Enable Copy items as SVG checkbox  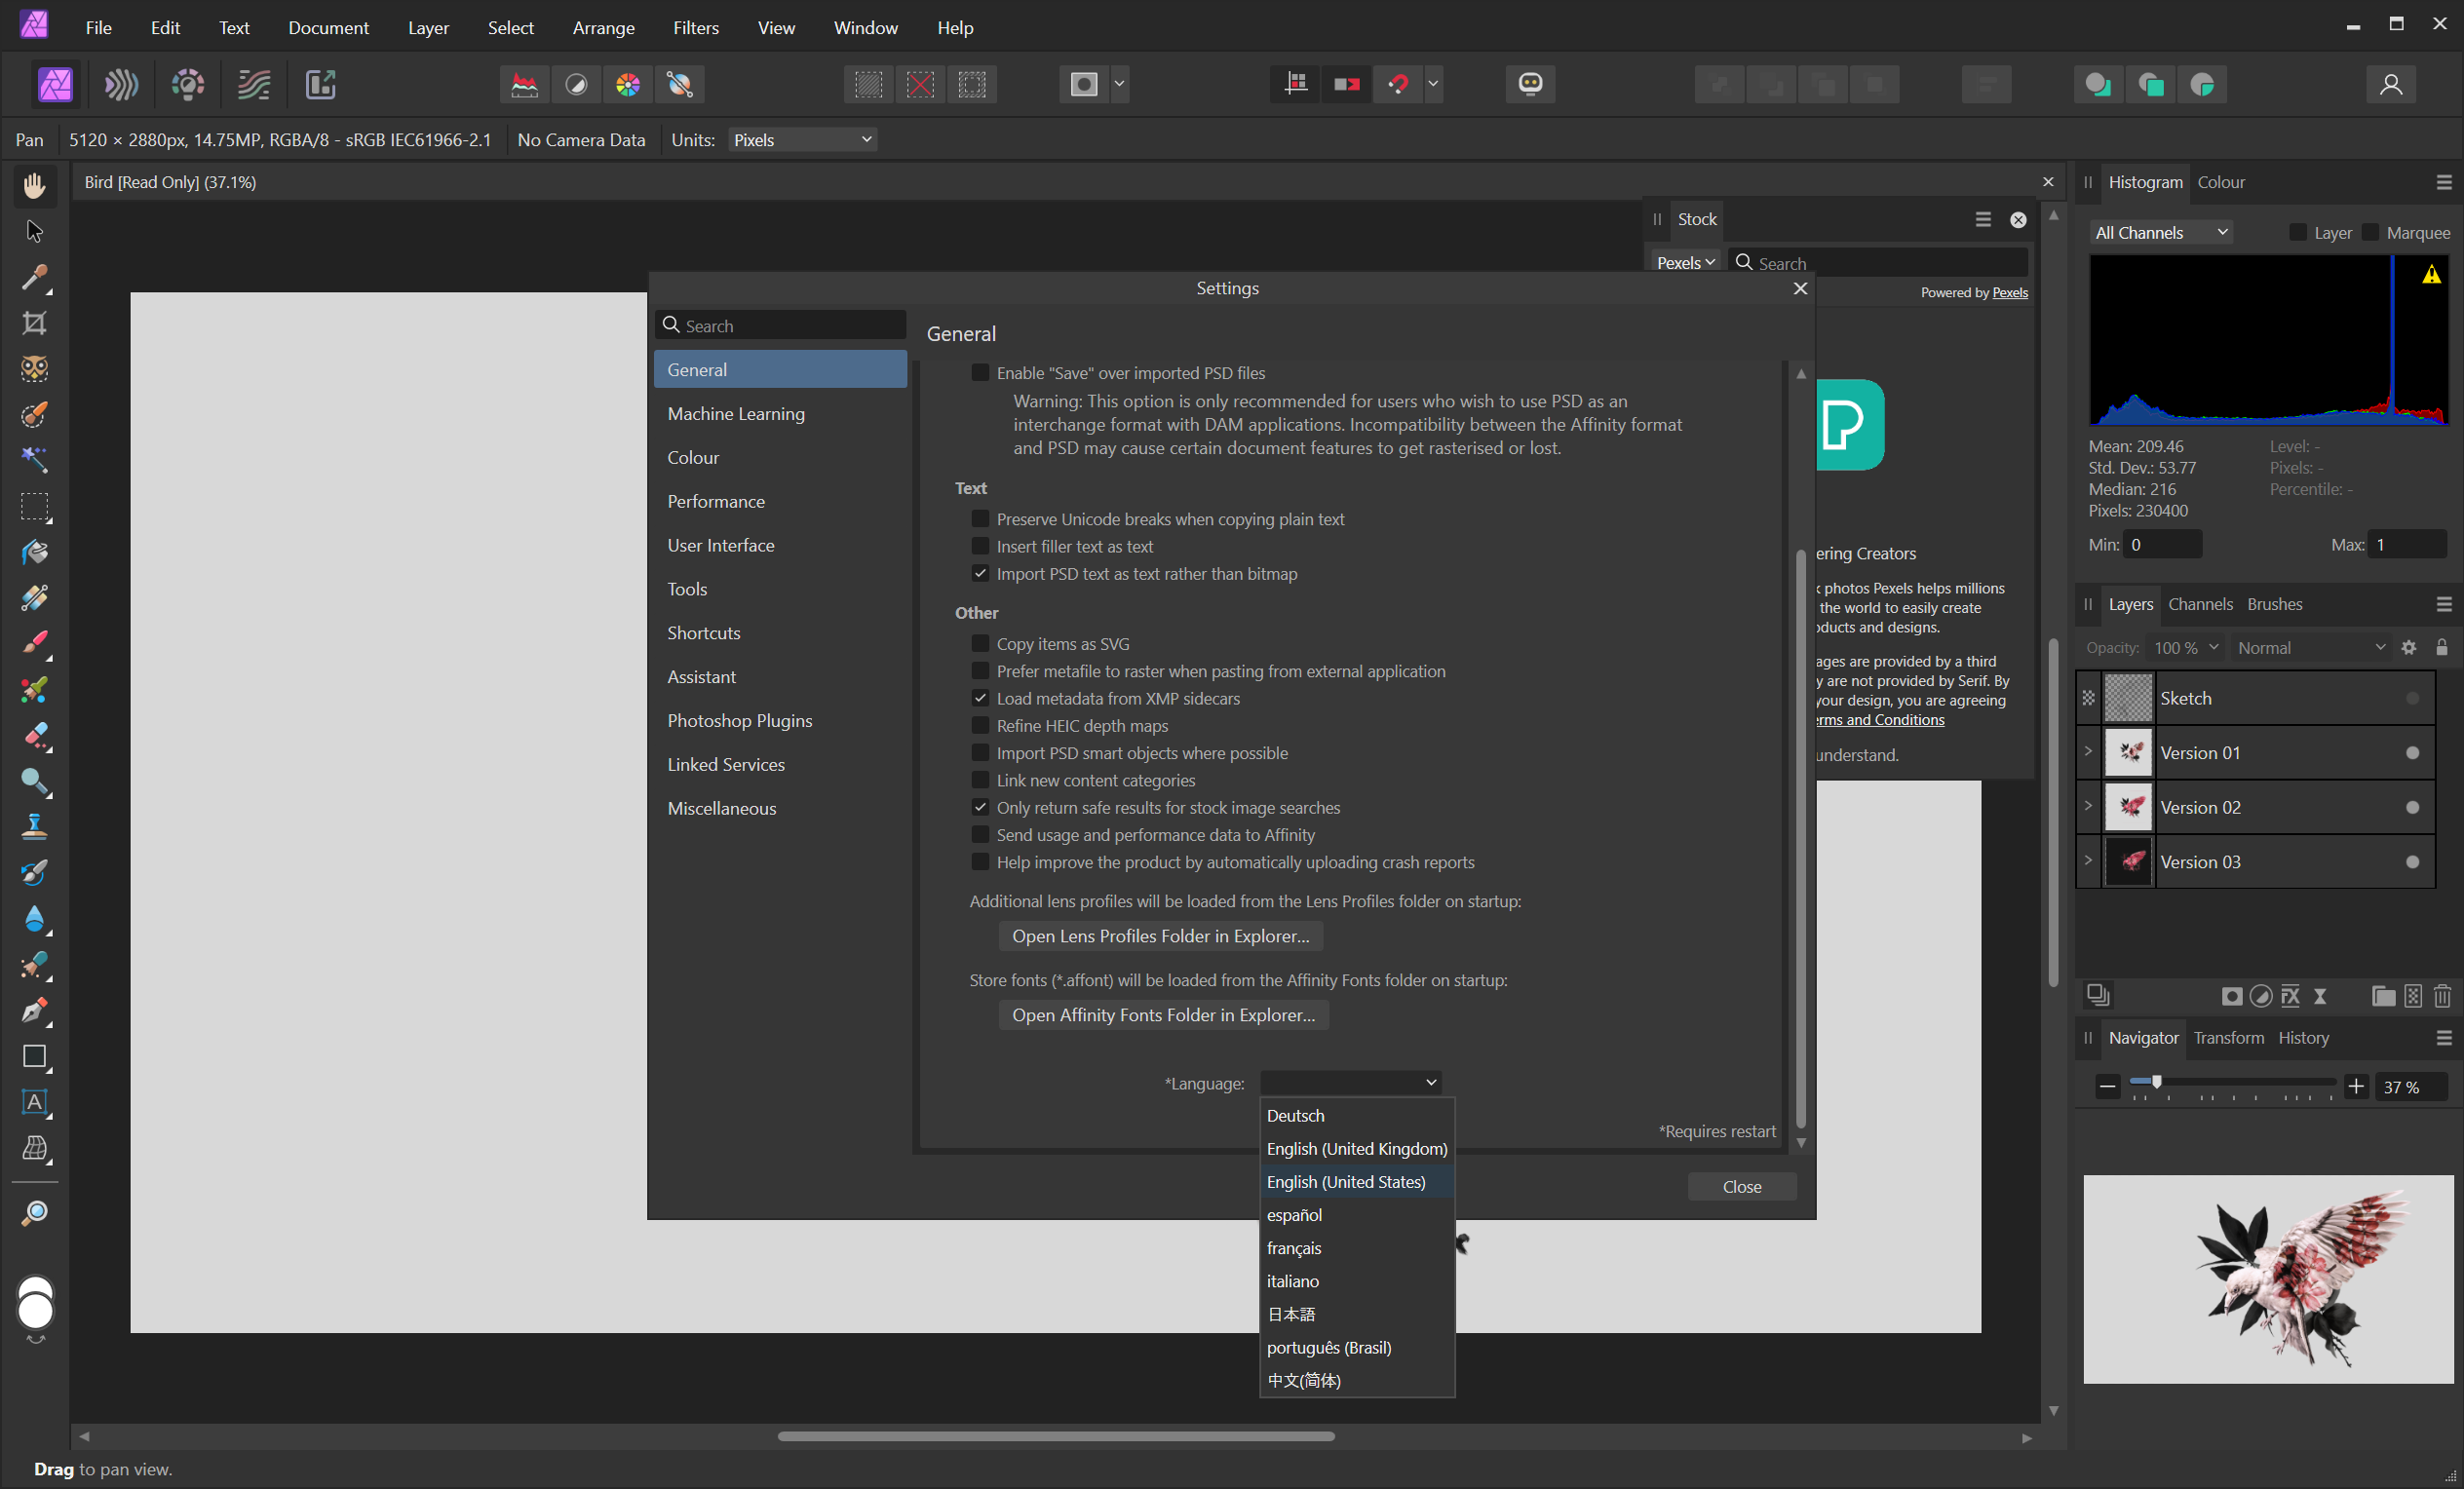point(980,644)
